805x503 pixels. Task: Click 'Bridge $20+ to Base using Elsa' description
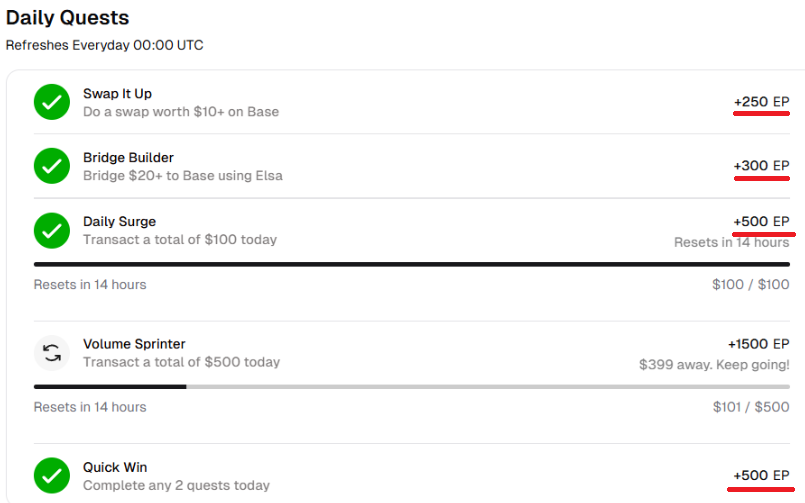point(183,176)
